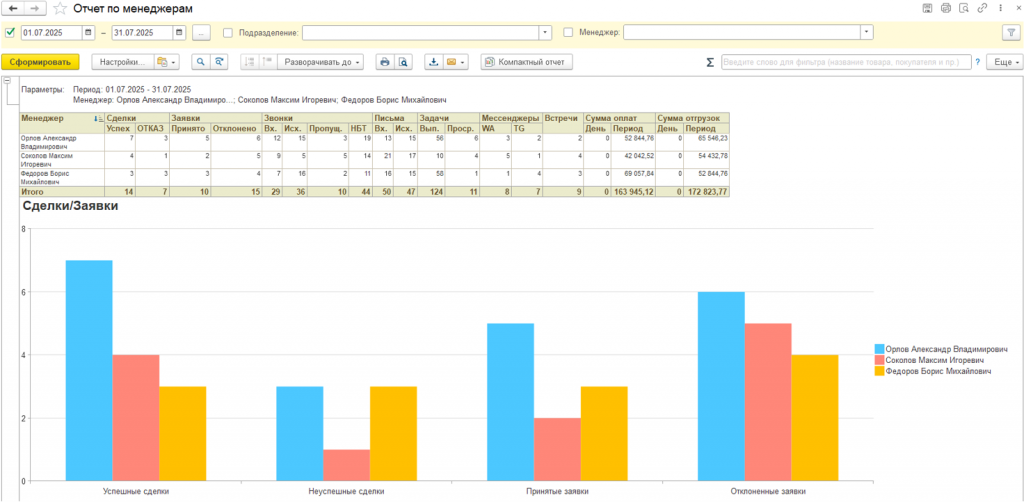The image size is (1024, 502).
Task: Go back with the left arrow
Action: [x=13, y=8]
